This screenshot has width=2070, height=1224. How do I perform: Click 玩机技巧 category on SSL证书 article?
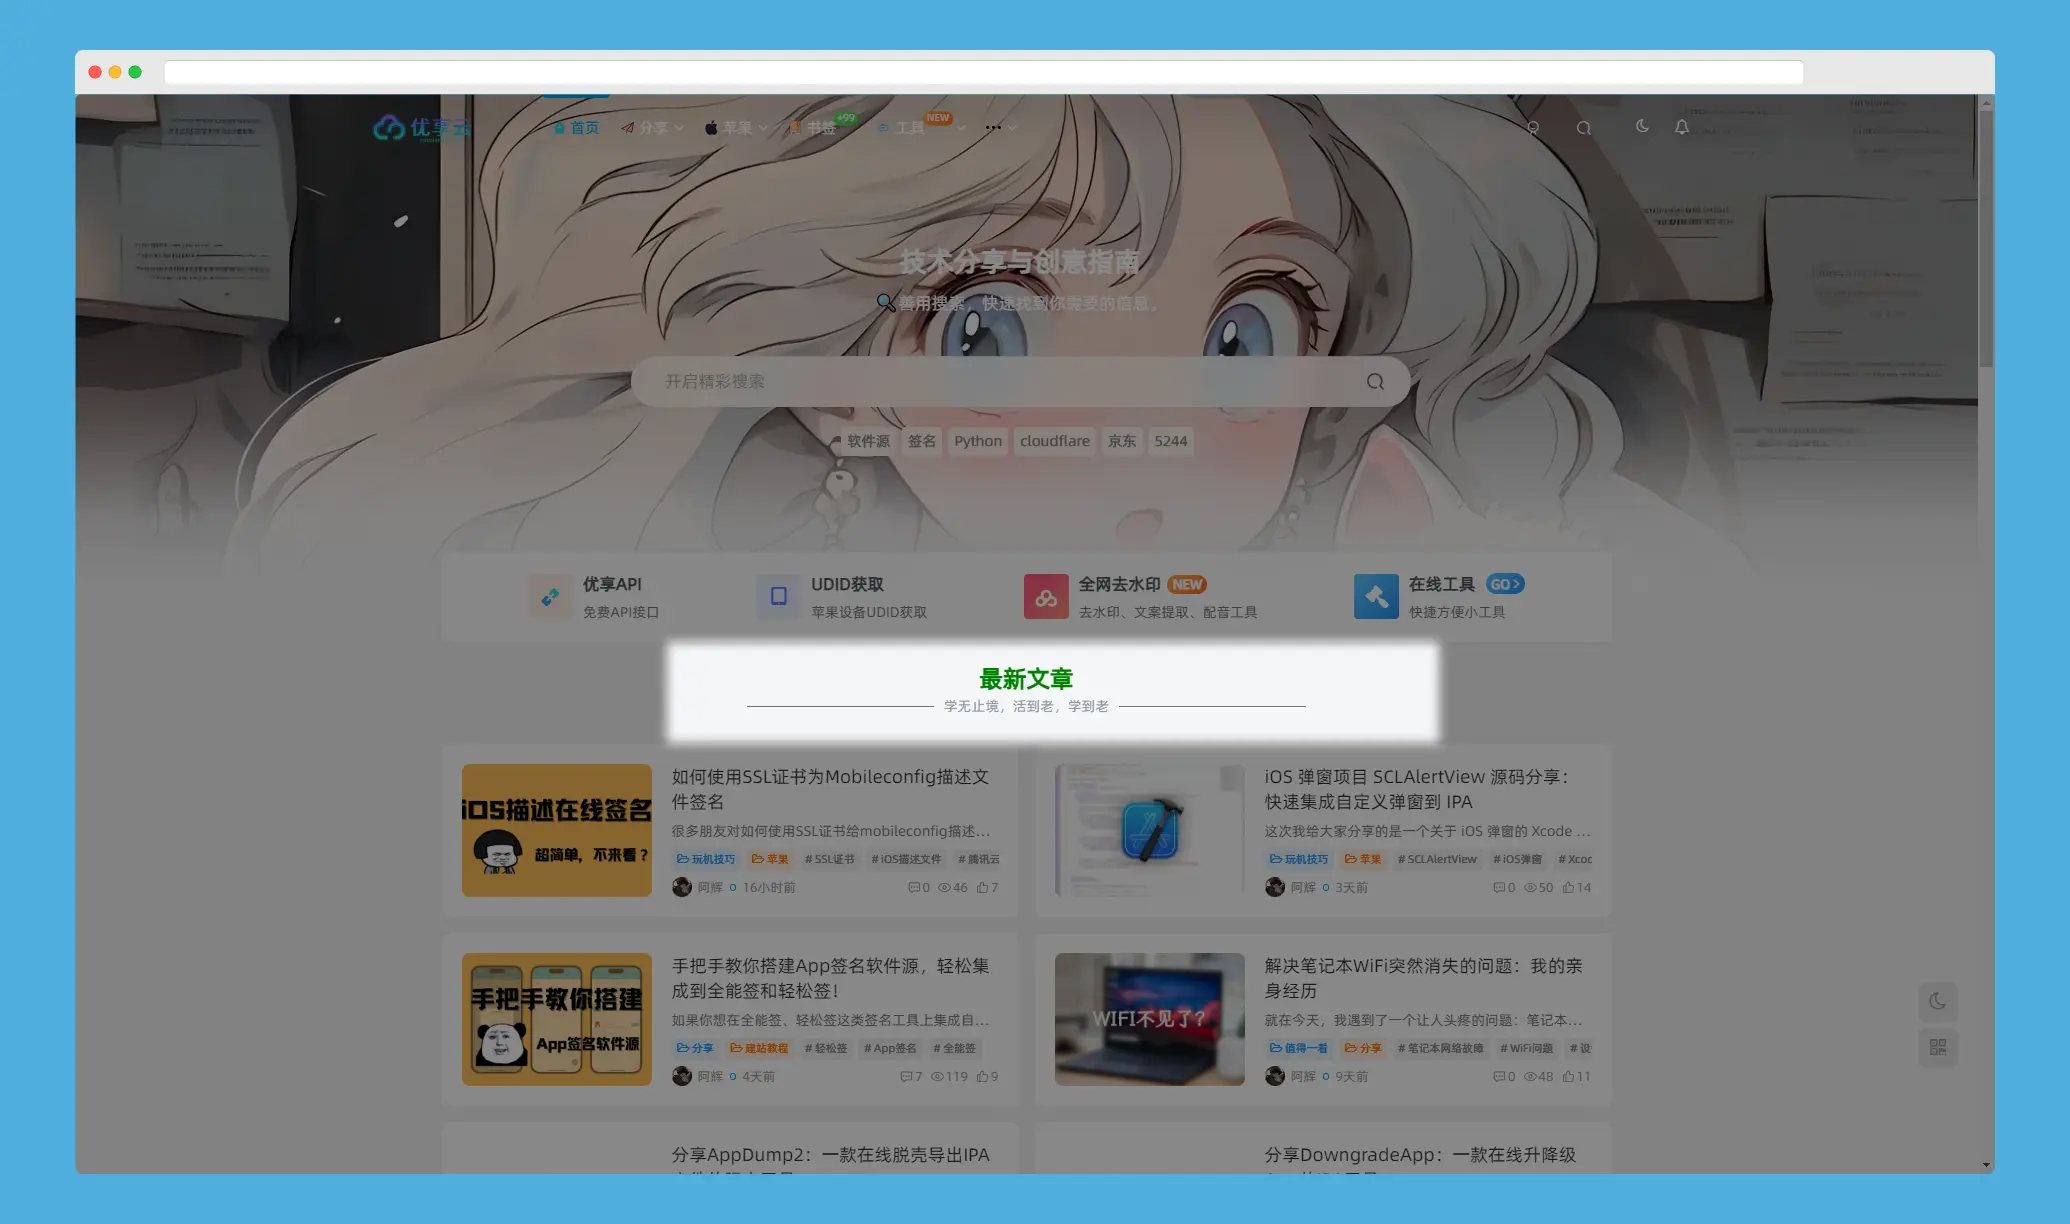[x=706, y=859]
